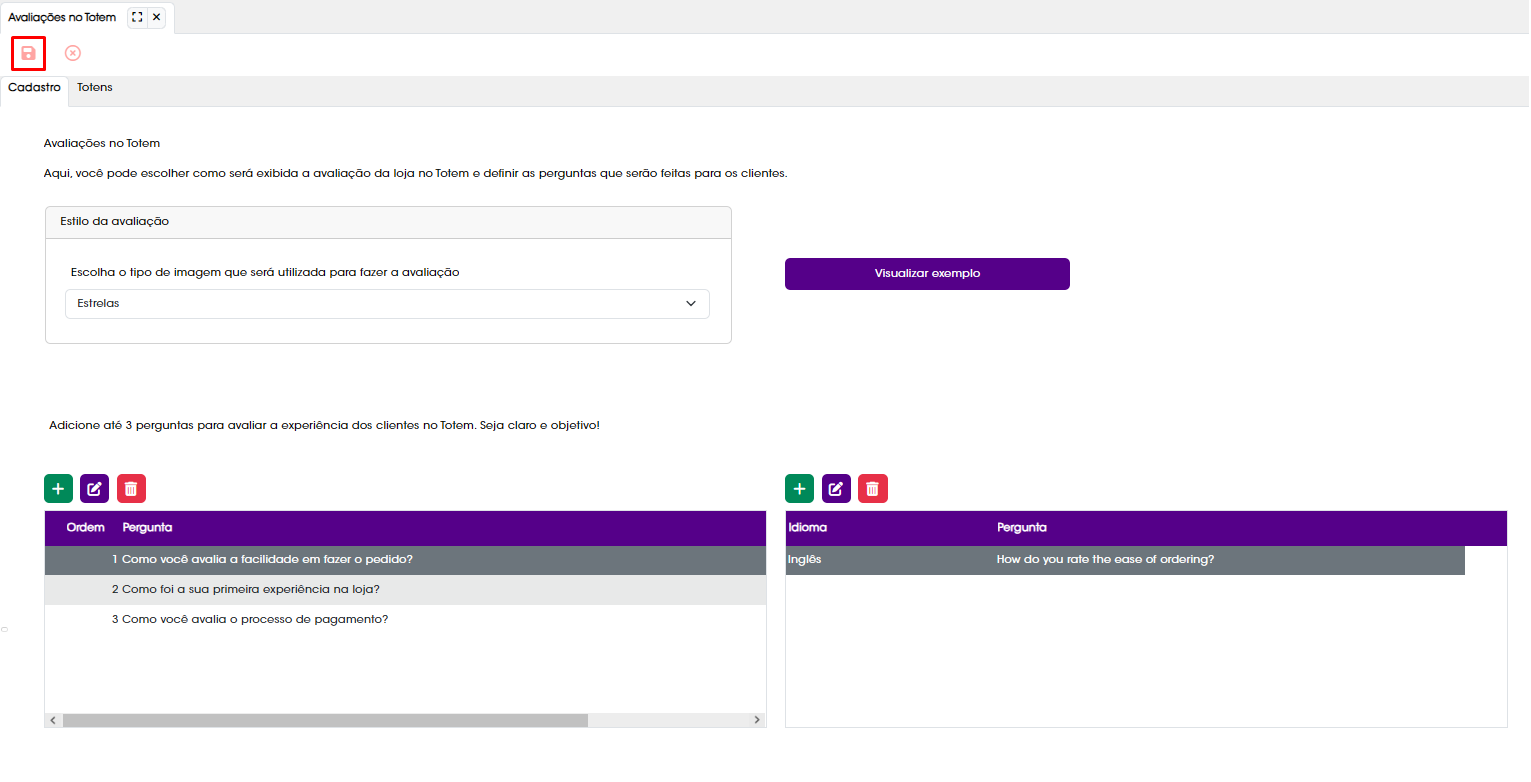Click the left arrow of horizontal scrollbar
This screenshot has height=782, width=1531.
tap(53, 720)
